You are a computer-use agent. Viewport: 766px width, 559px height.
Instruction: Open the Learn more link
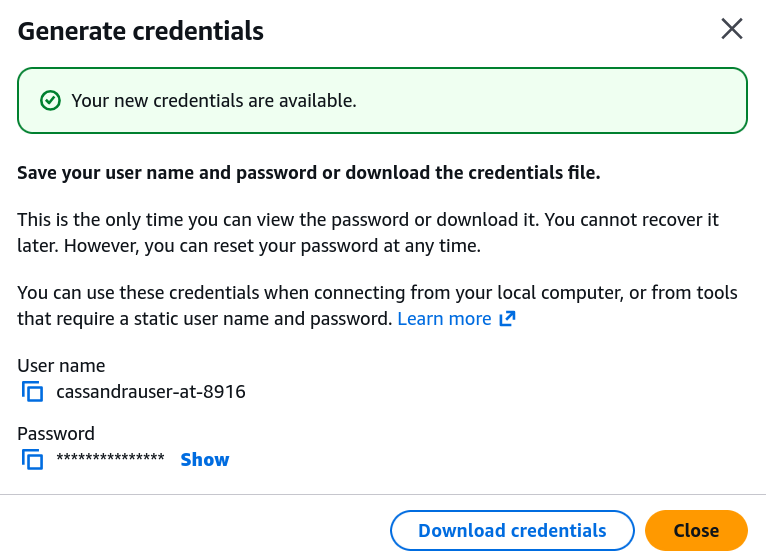click(x=444, y=319)
